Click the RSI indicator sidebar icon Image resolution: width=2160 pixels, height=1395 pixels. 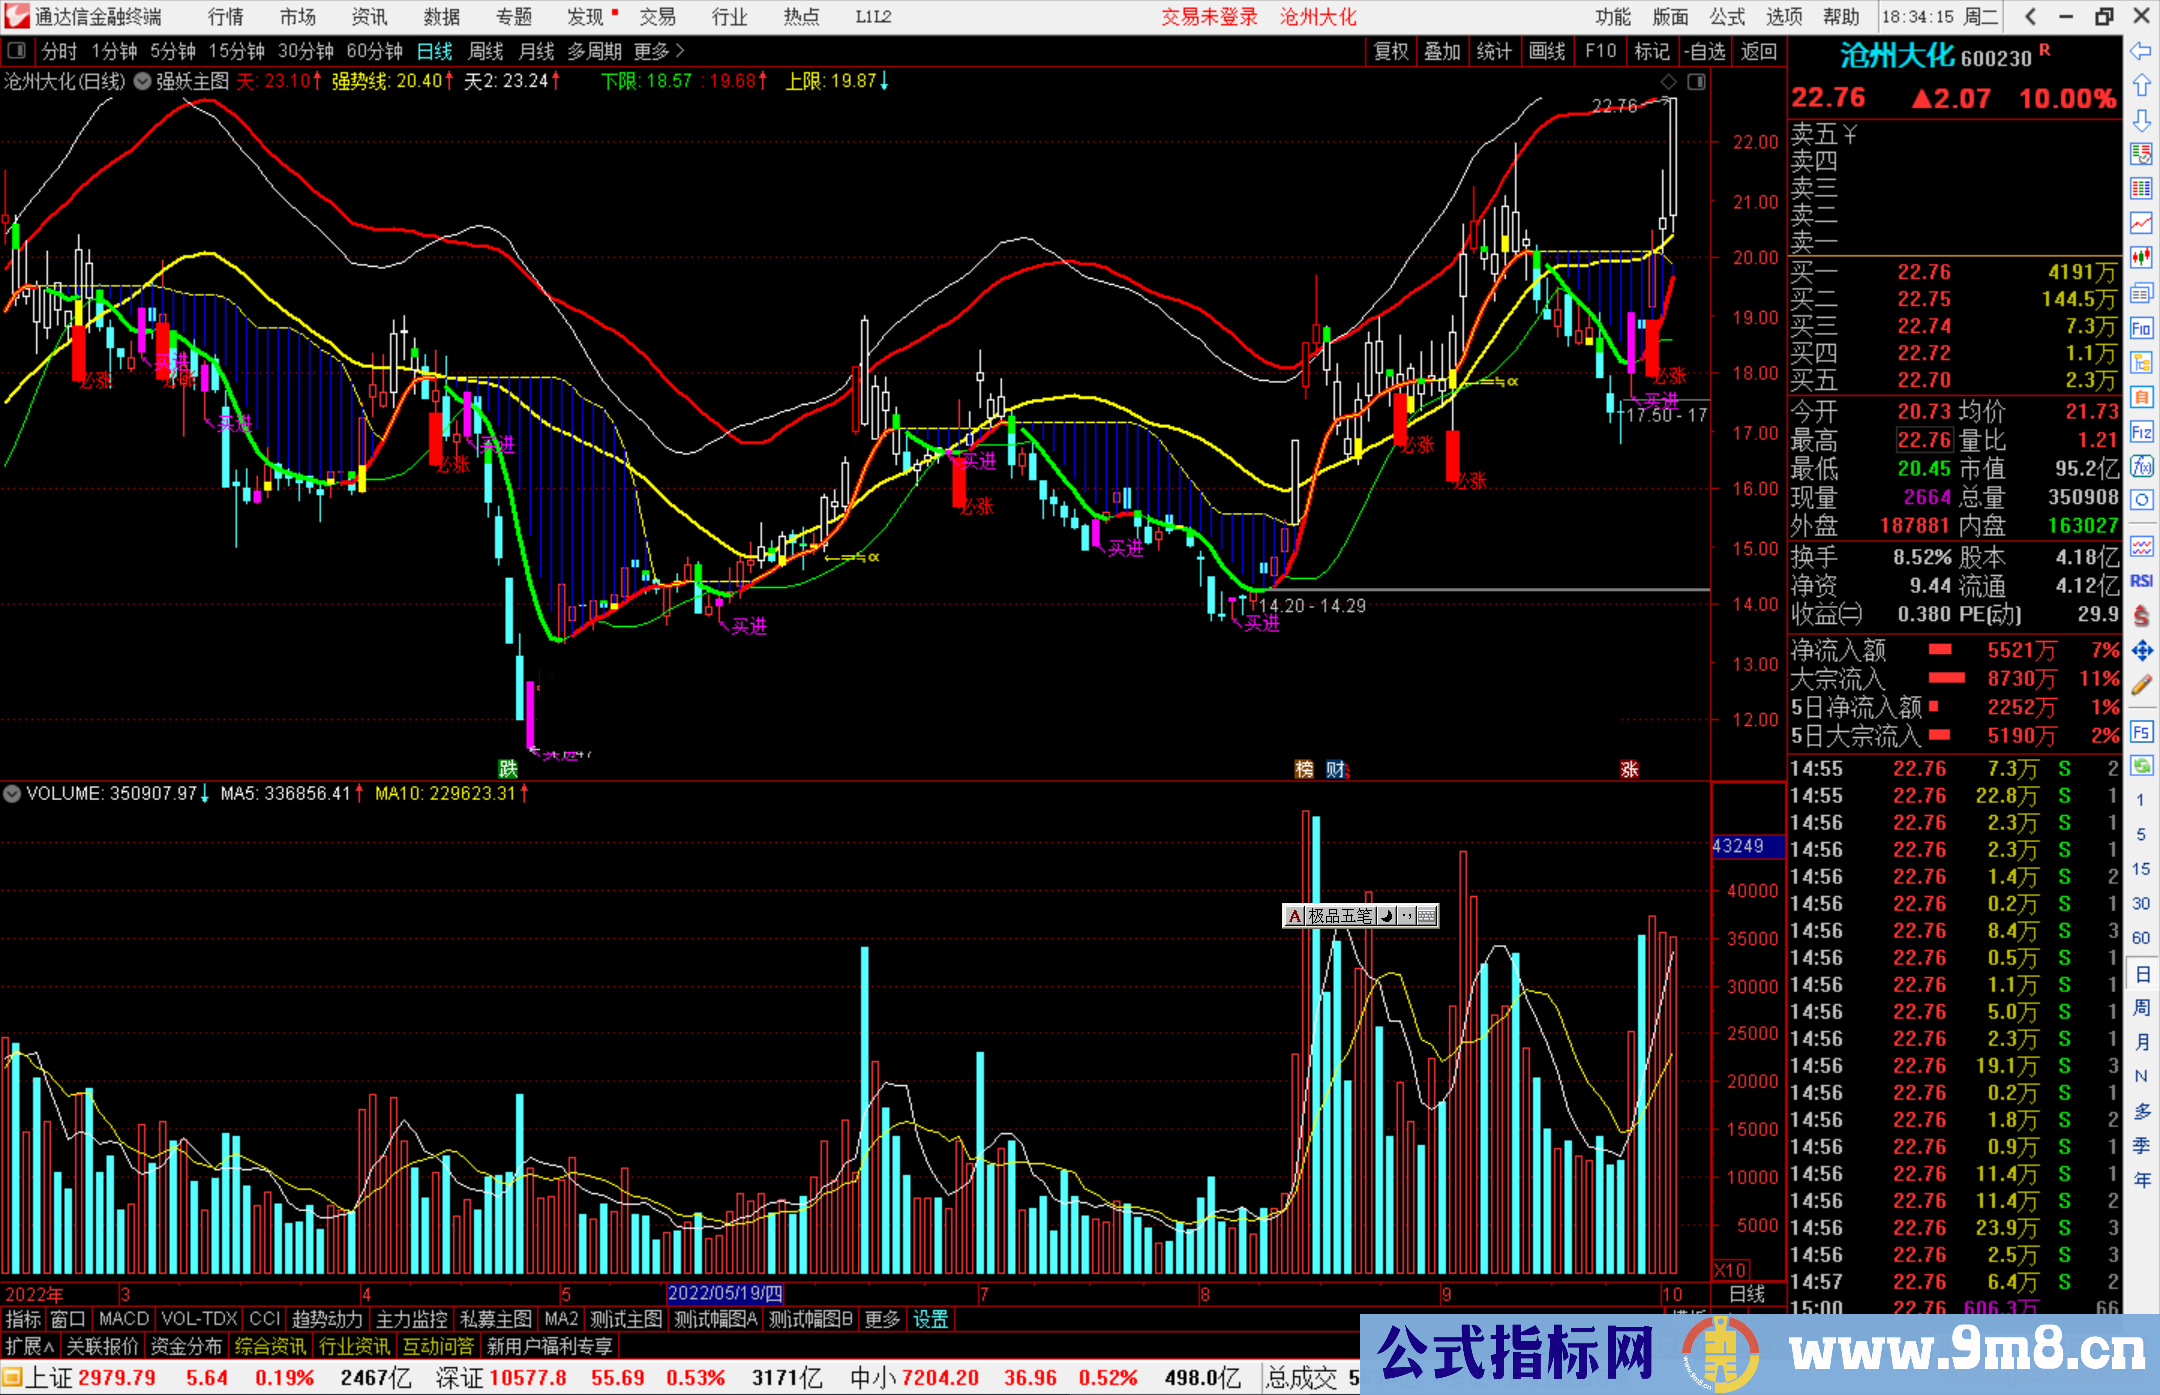[2141, 581]
